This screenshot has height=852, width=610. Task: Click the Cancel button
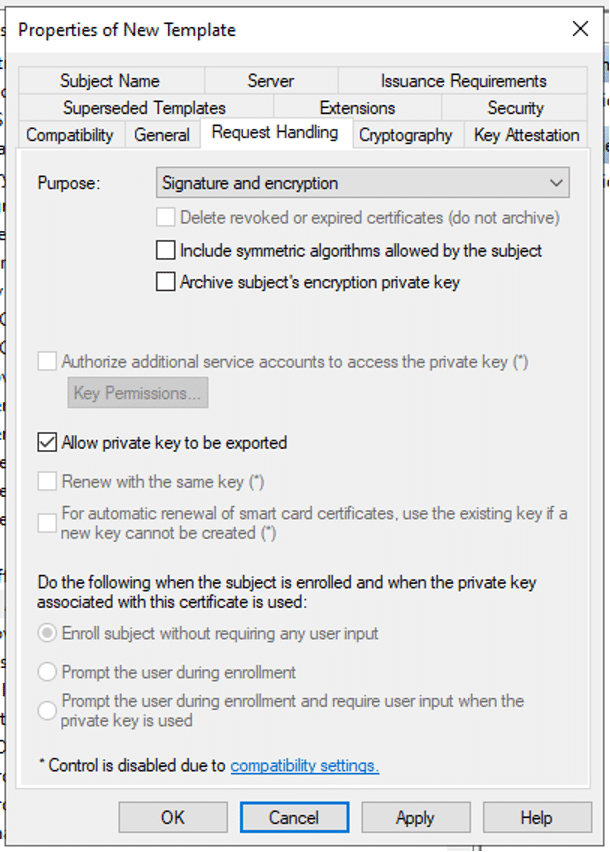(294, 817)
